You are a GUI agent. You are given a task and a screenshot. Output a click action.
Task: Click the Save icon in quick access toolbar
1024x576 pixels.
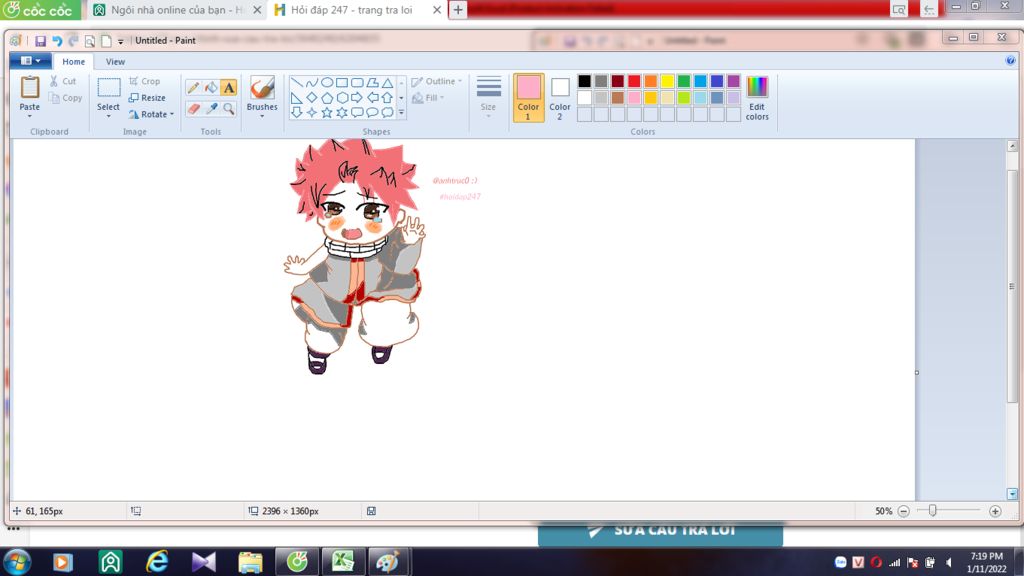(x=40, y=40)
